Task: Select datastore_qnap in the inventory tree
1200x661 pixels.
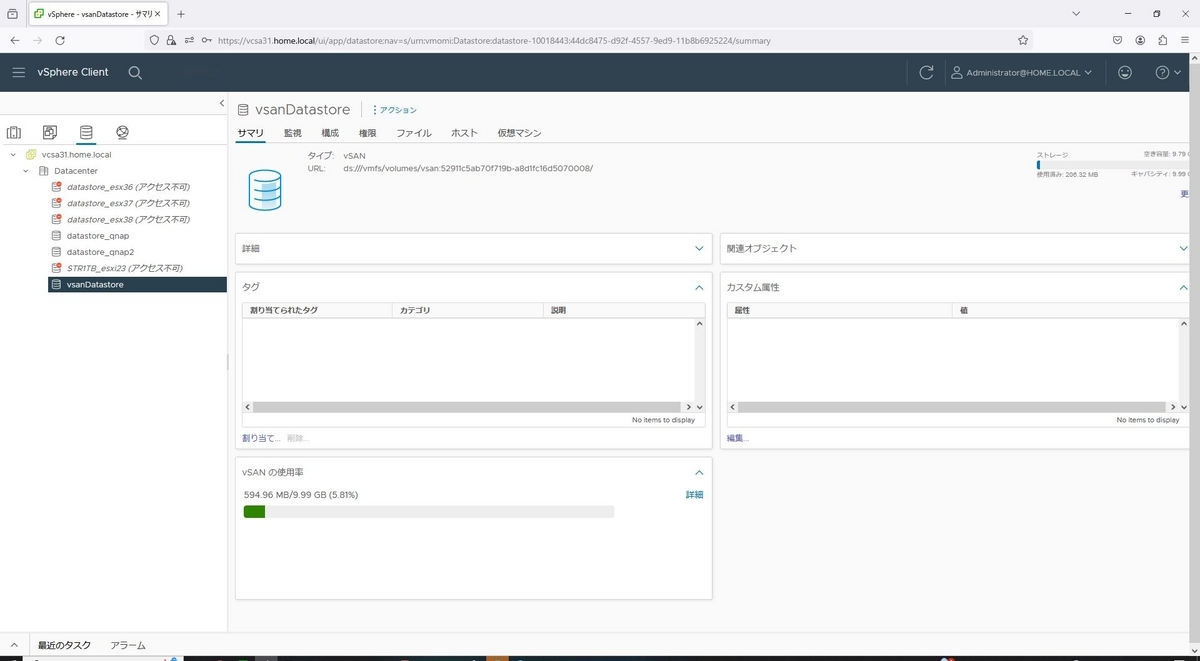Action: point(98,236)
